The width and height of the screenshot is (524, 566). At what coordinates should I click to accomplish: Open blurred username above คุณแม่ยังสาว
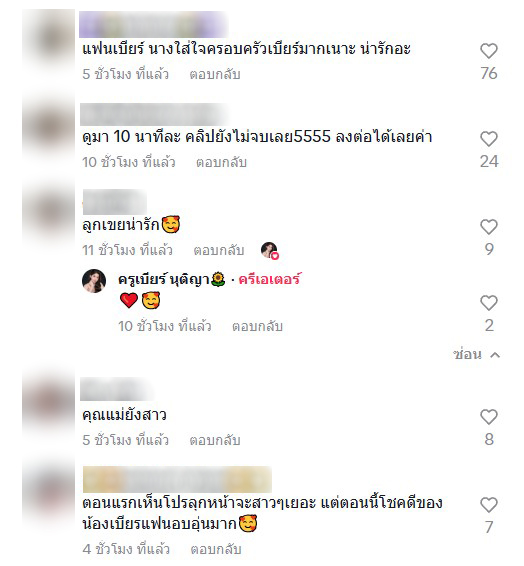[x=116, y=389]
